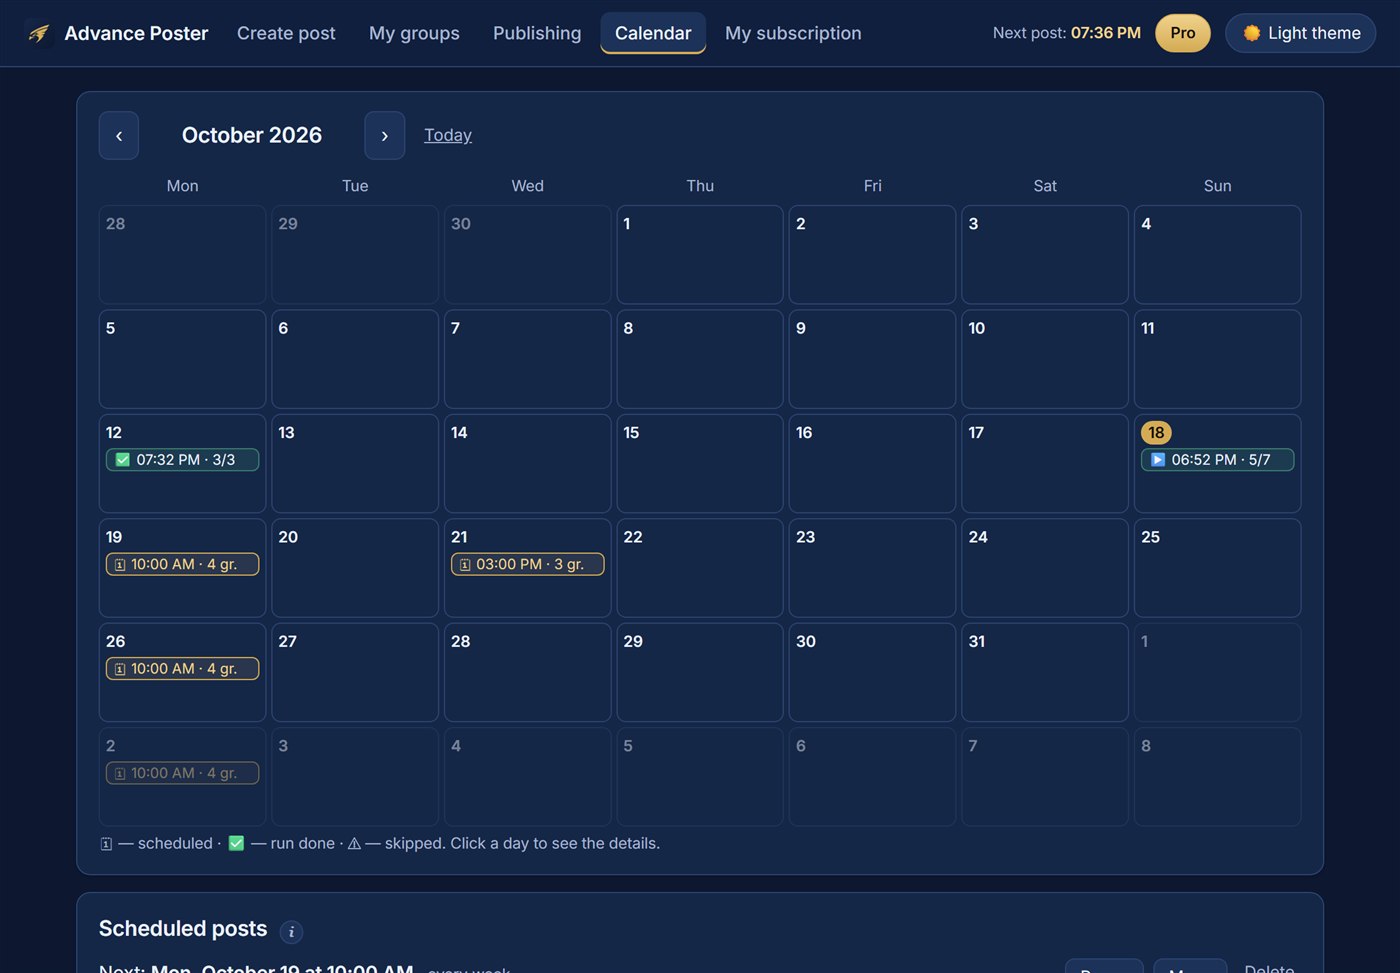
Task: Click the Pro badge button
Action: (1183, 33)
